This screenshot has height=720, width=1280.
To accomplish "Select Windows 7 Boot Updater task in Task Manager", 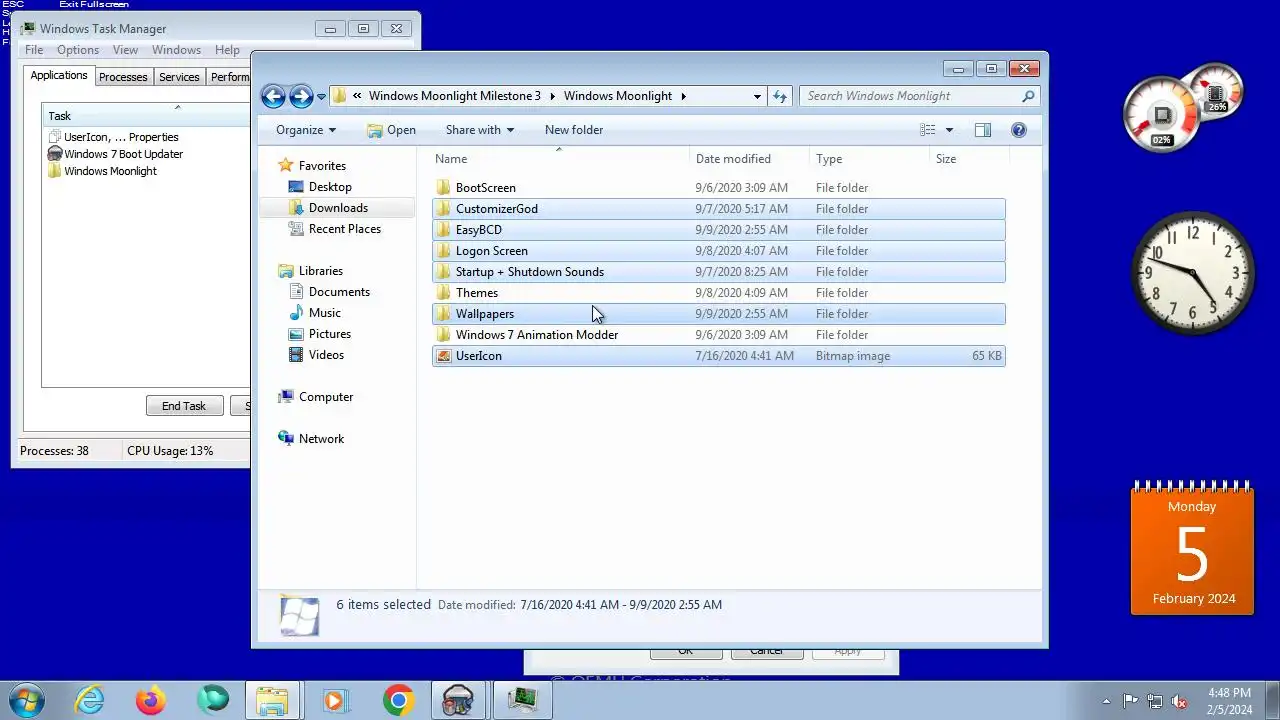I will (123, 154).
